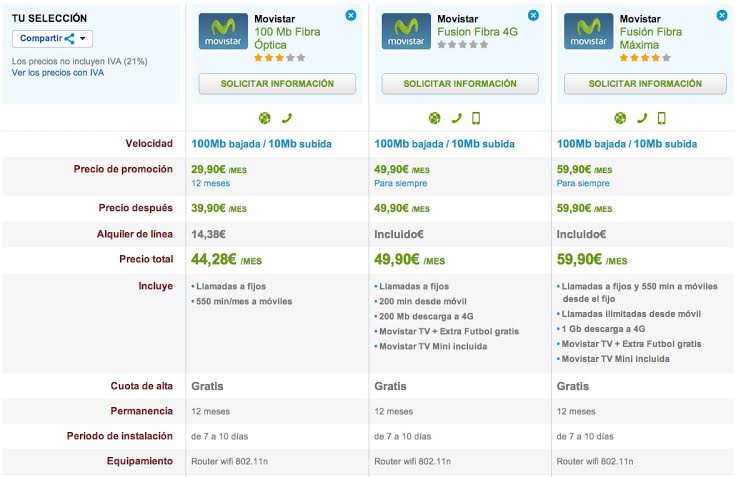Screen dimensions: 736x477
Task: Click '1 Gb descarga a 4G' feature
Action: (x=603, y=329)
